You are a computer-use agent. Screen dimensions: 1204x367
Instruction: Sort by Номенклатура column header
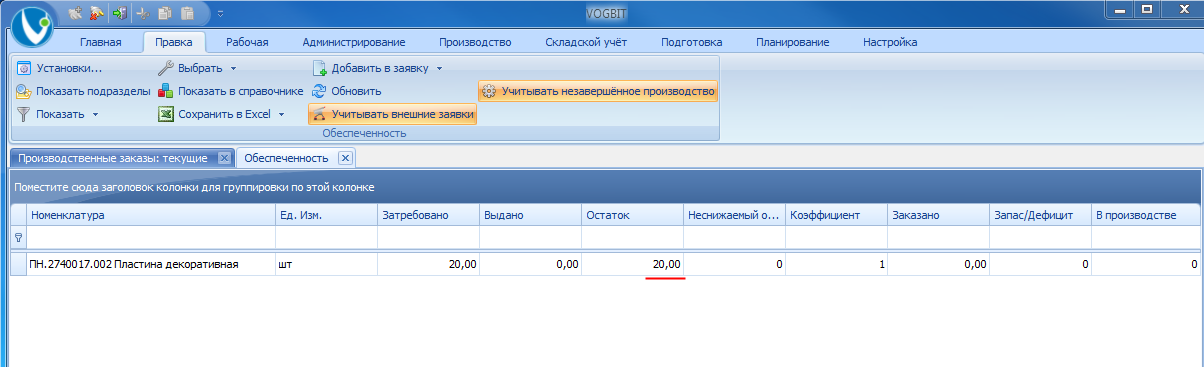pos(151,215)
